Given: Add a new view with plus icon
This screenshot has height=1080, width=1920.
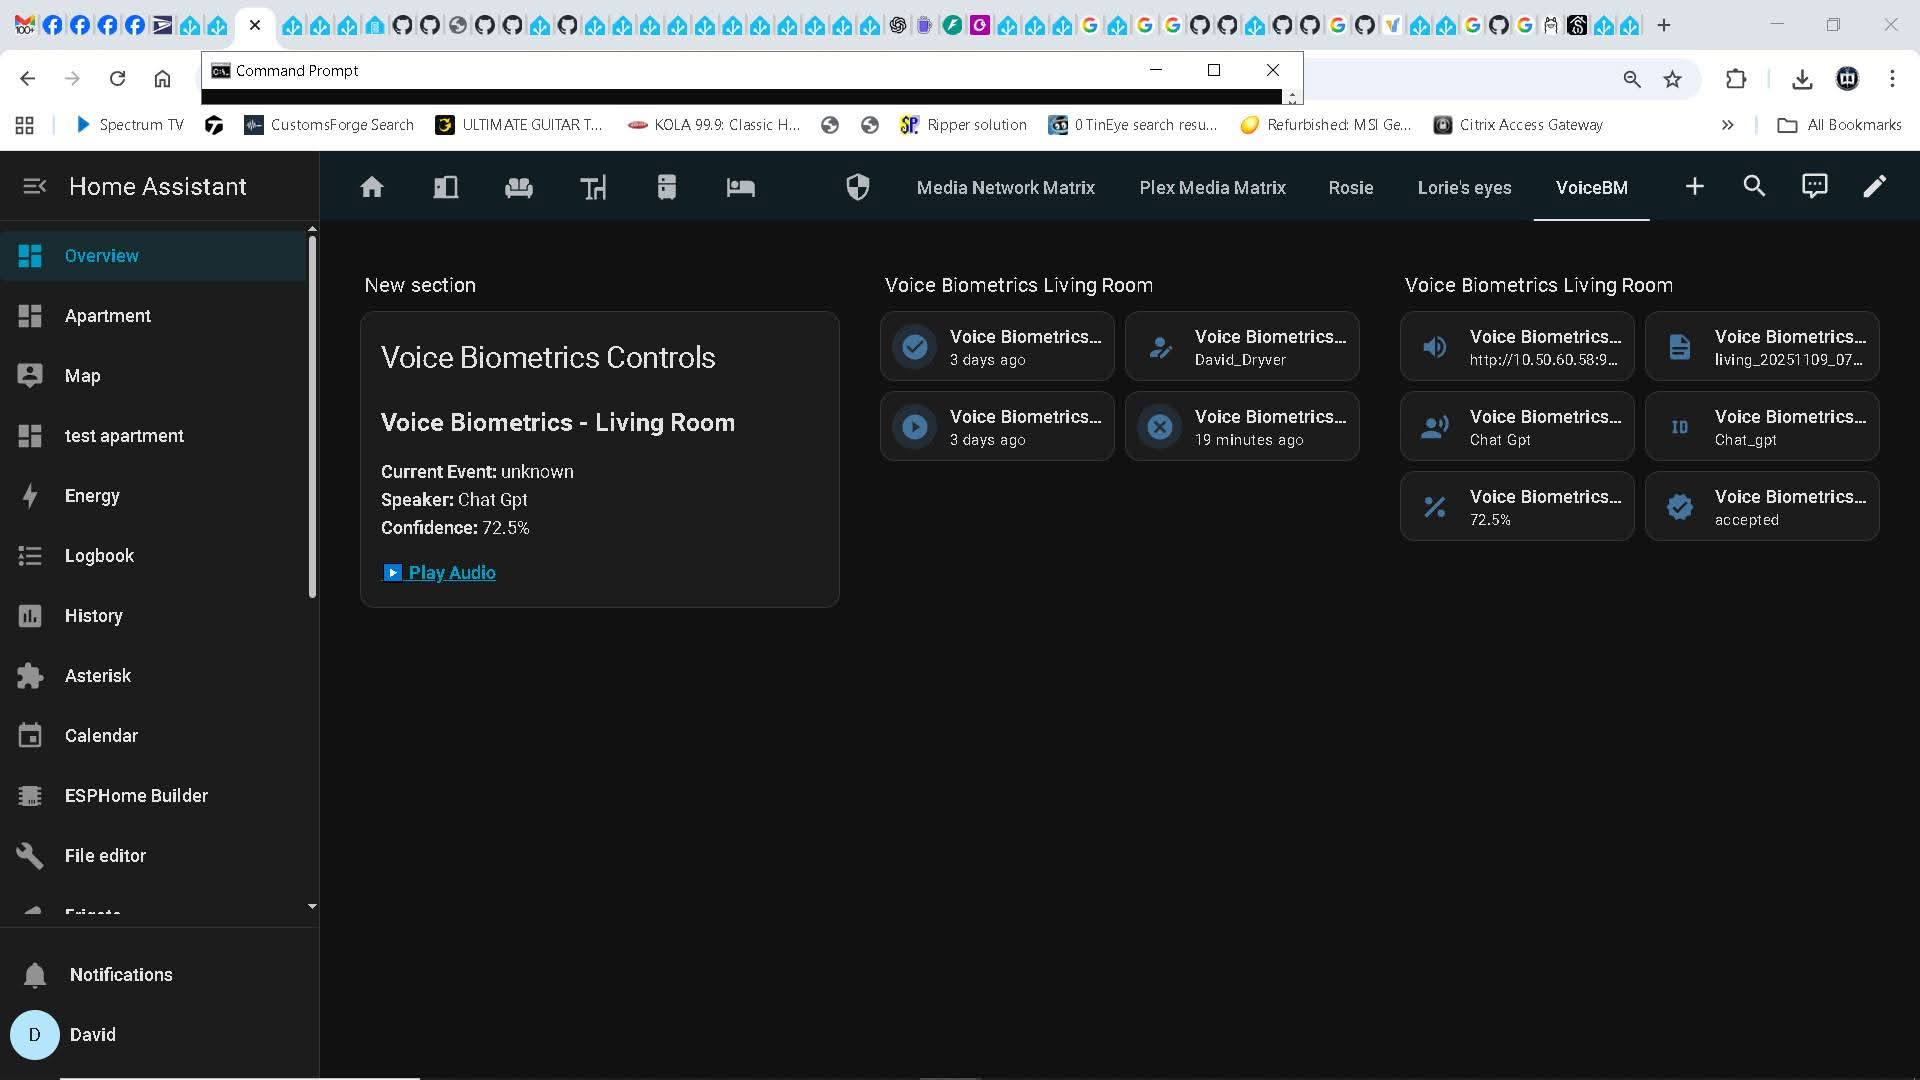Looking at the screenshot, I should [1694, 186].
